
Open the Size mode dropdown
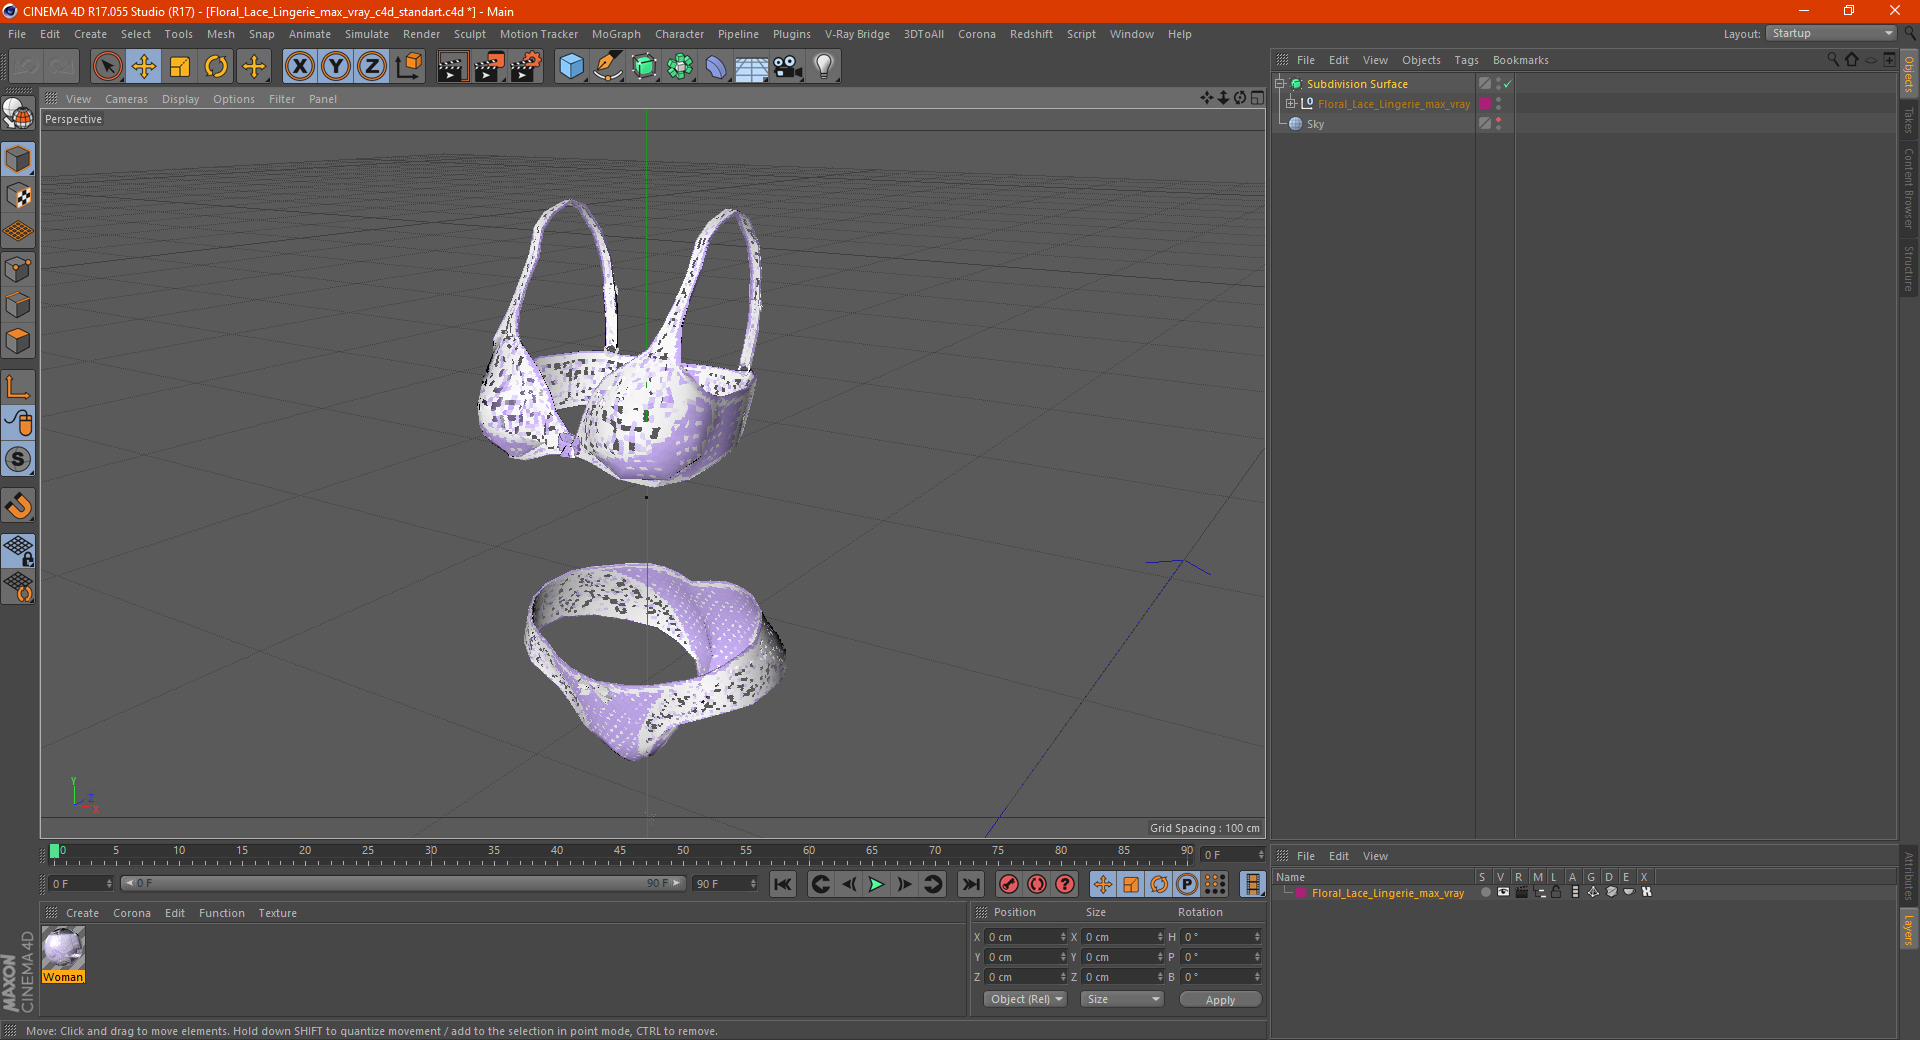click(1123, 1000)
